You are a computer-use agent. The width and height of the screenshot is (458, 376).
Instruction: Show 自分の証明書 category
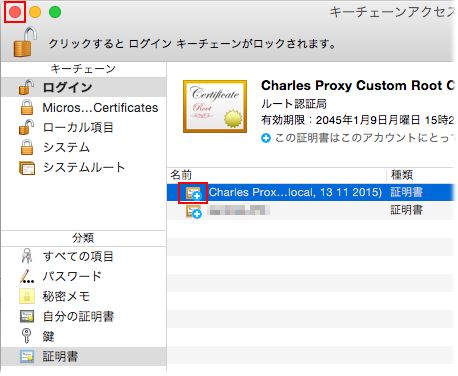[78, 316]
